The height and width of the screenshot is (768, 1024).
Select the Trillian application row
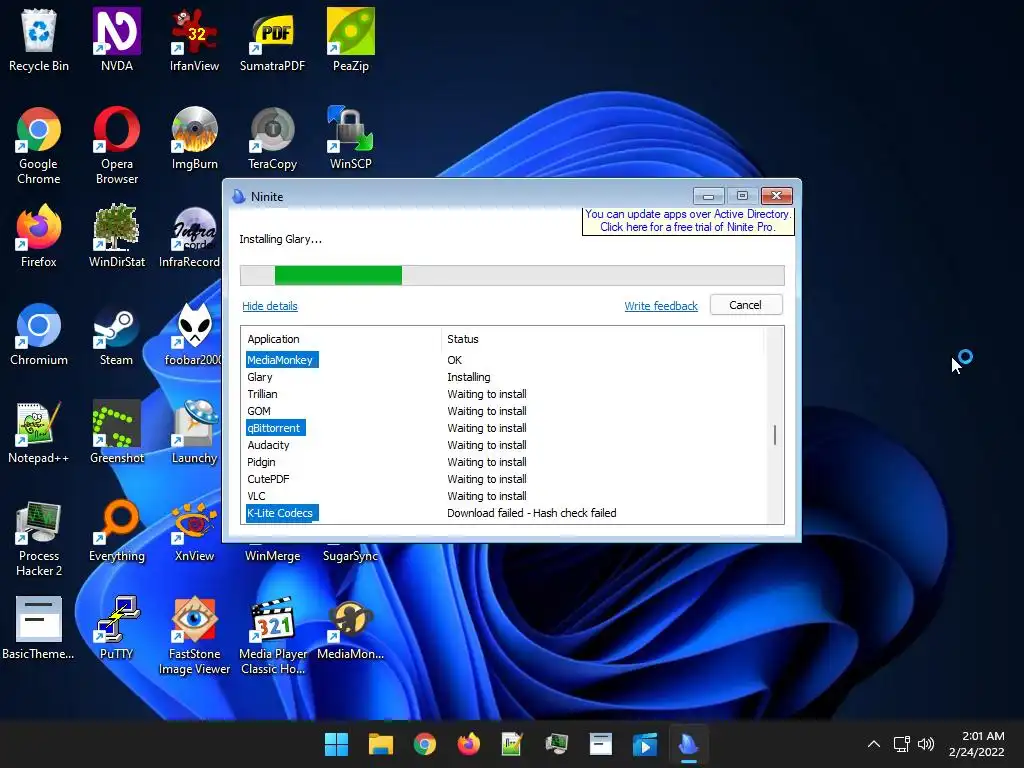tap(504, 394)
